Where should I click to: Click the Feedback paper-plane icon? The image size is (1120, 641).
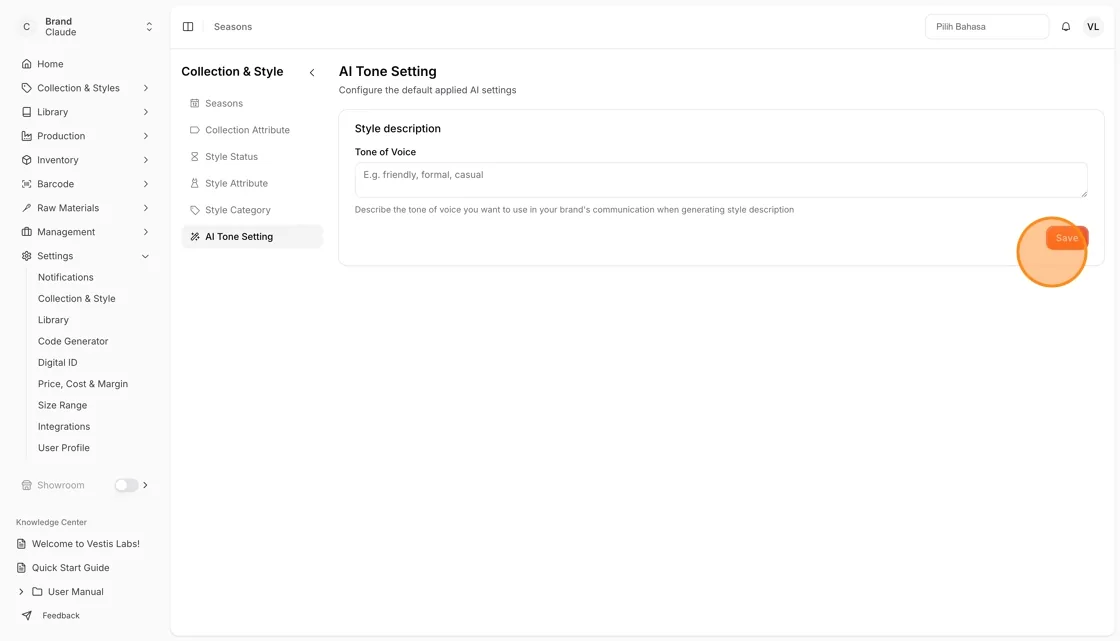tap(26, 615)
